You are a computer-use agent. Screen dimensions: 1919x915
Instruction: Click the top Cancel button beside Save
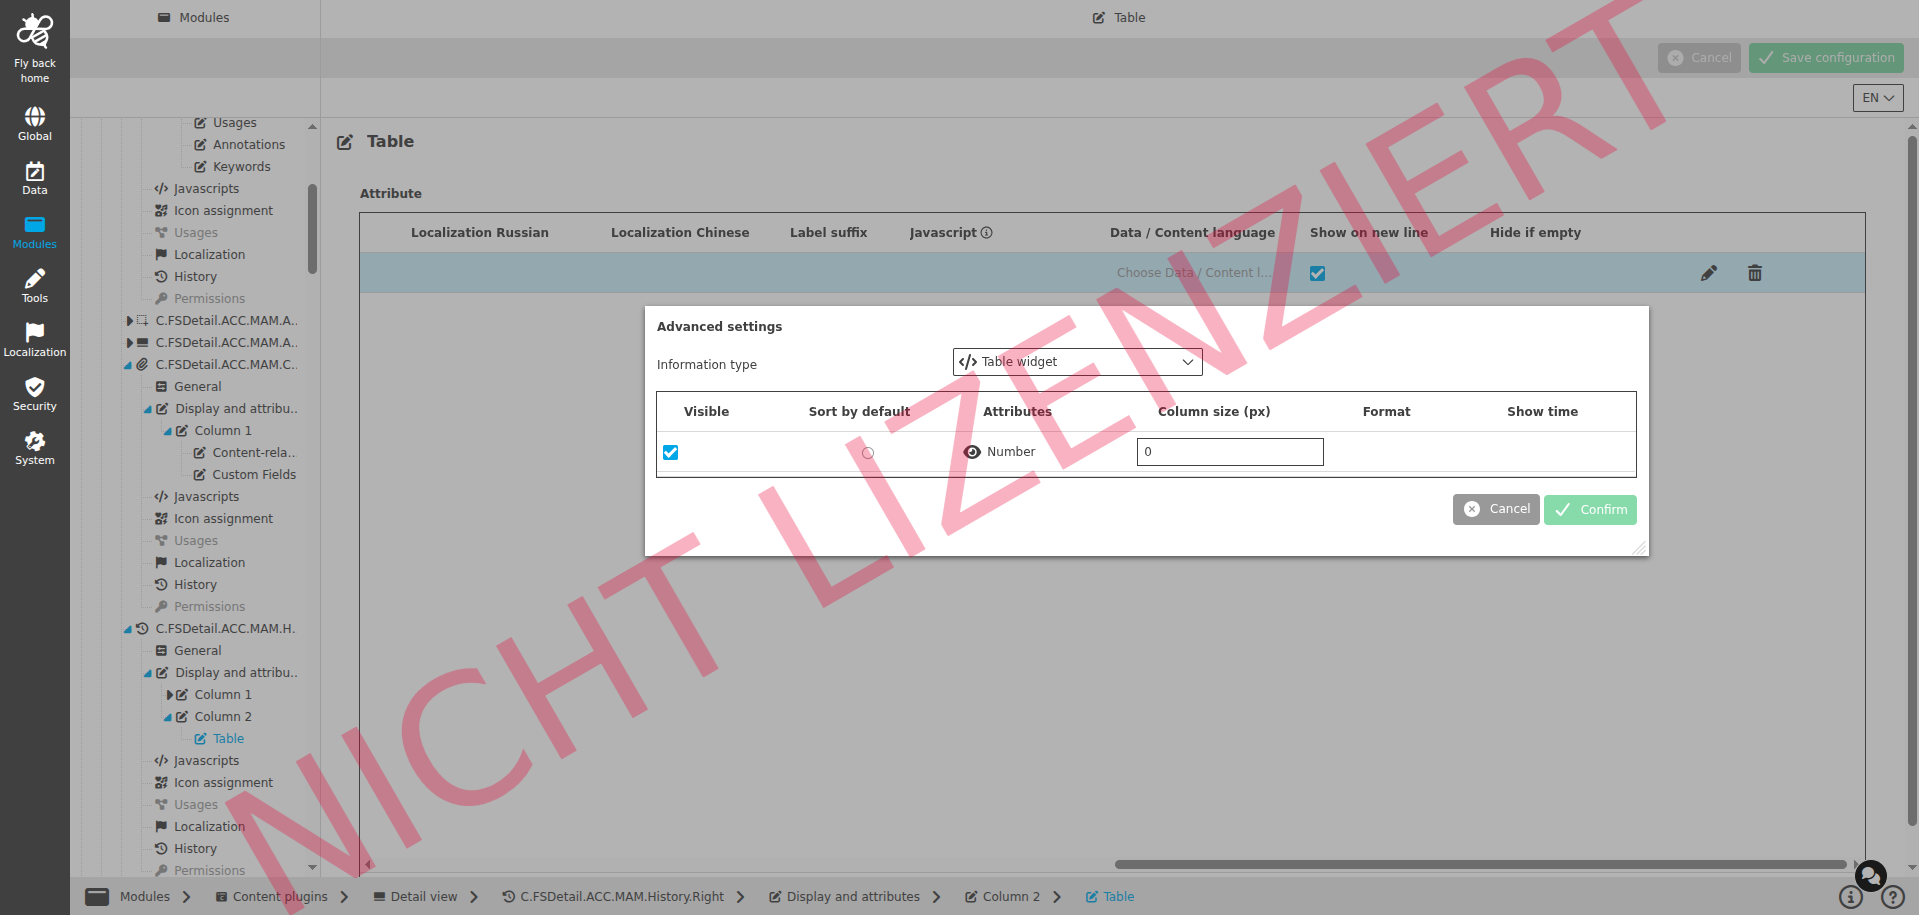[x=1699, y=58]
